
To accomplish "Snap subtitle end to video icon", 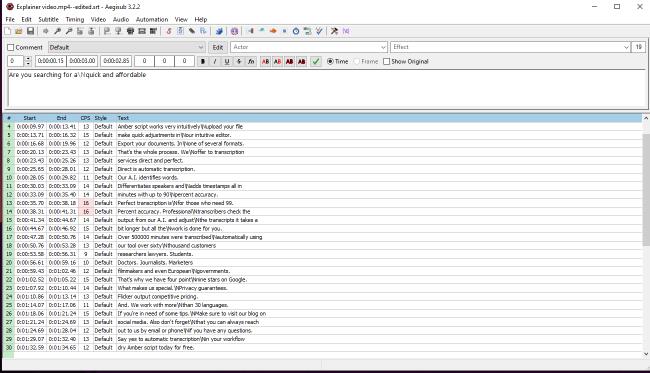I will [x=118, y=31].
